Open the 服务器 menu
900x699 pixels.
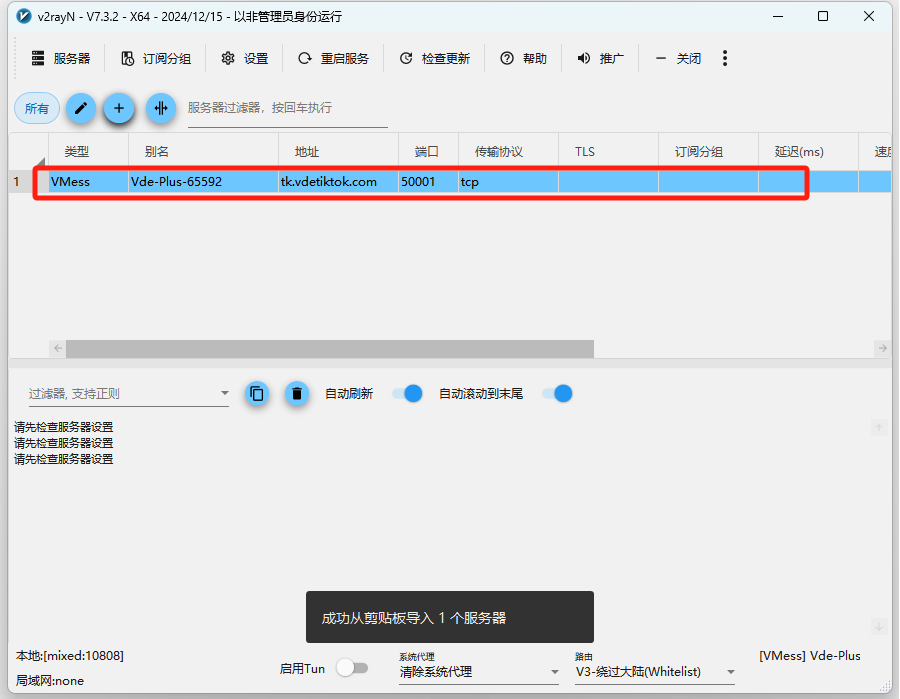(61, 59)
